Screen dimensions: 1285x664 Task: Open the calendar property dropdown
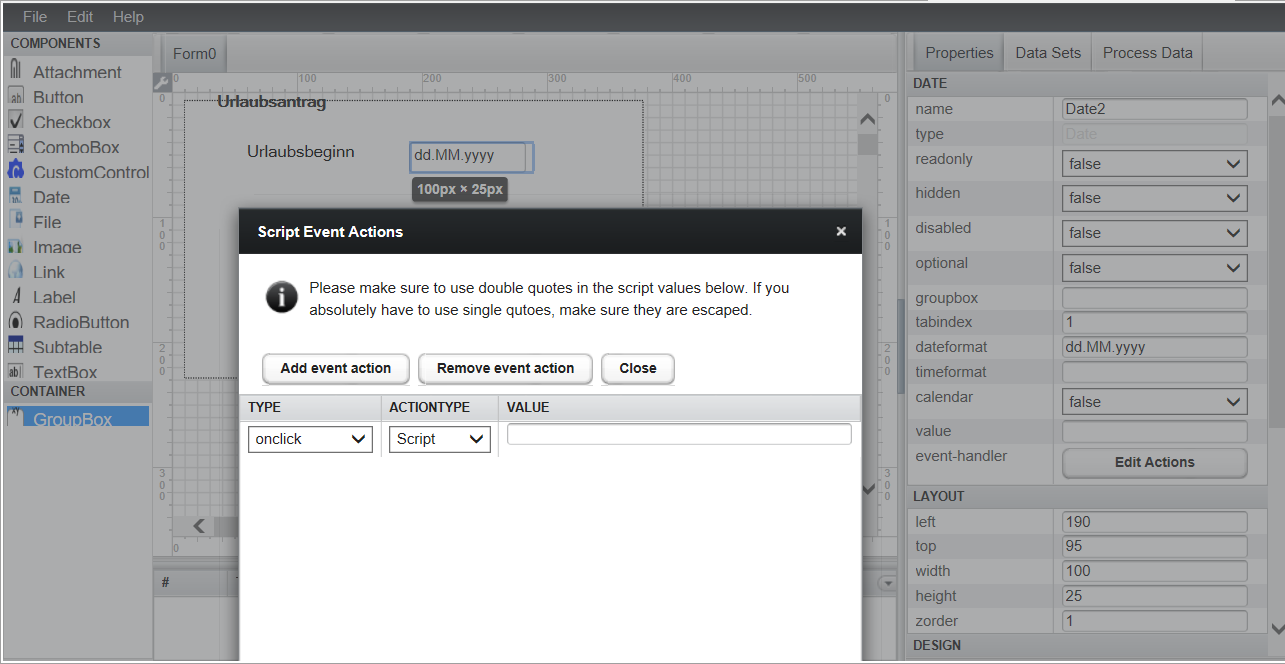tap(1154, 402)
